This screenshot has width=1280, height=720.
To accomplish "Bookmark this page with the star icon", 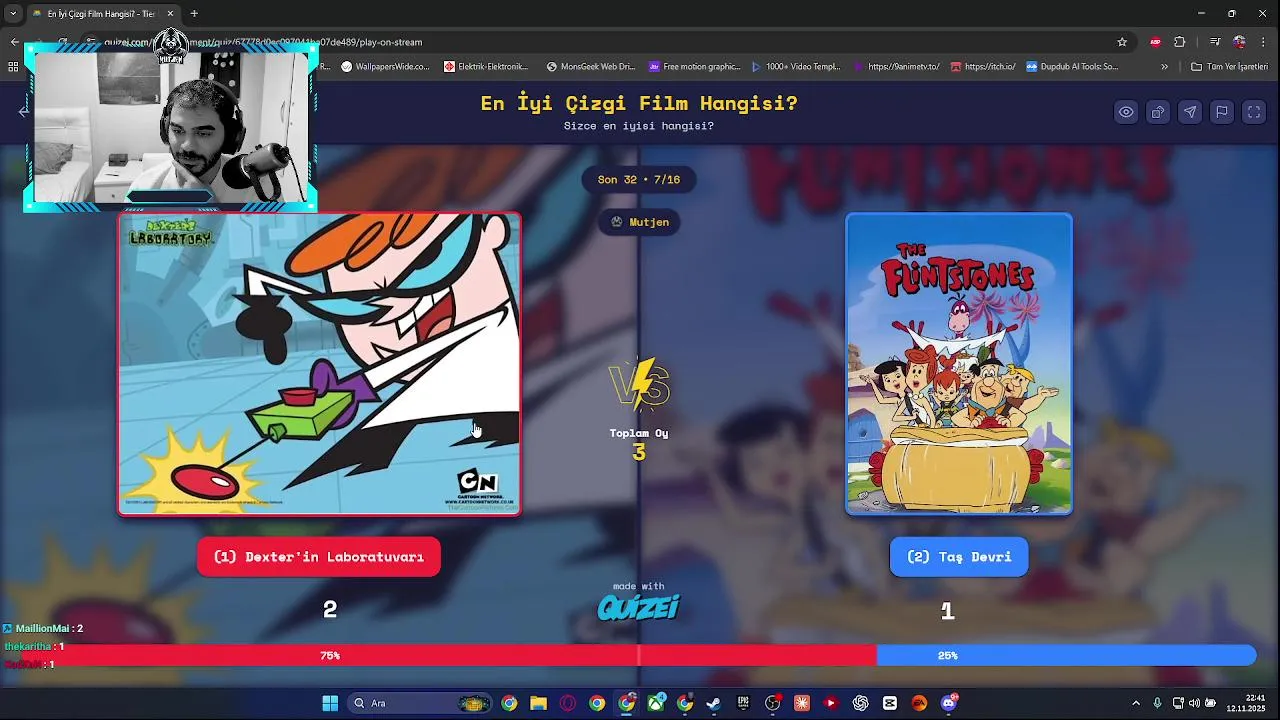I will [1122, 42].
